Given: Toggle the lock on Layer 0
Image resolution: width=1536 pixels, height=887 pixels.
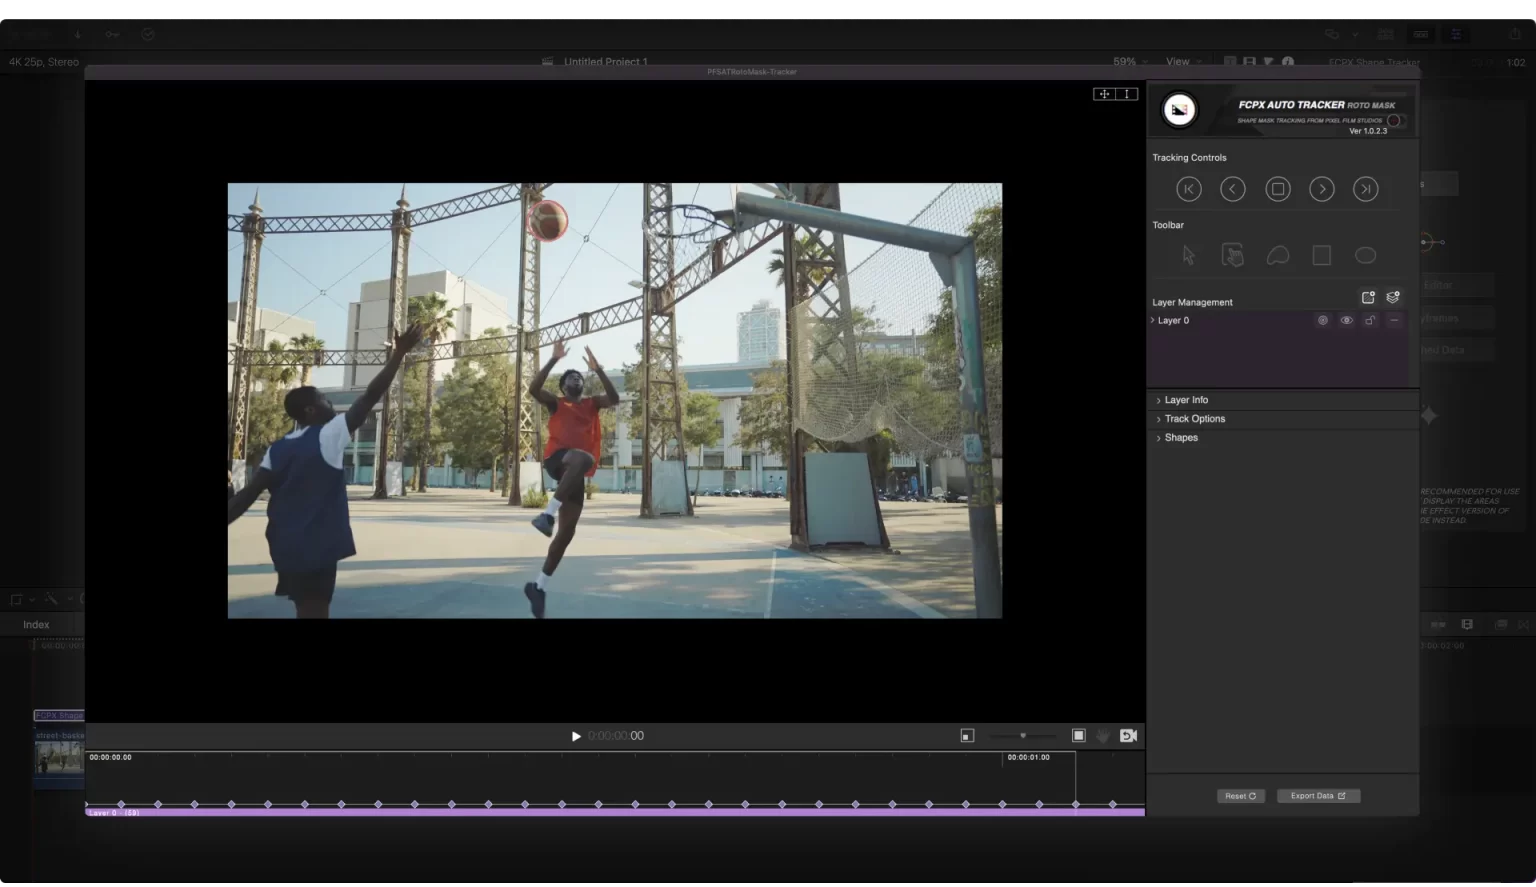Looking at the screenshot, I should point(1371,321).
